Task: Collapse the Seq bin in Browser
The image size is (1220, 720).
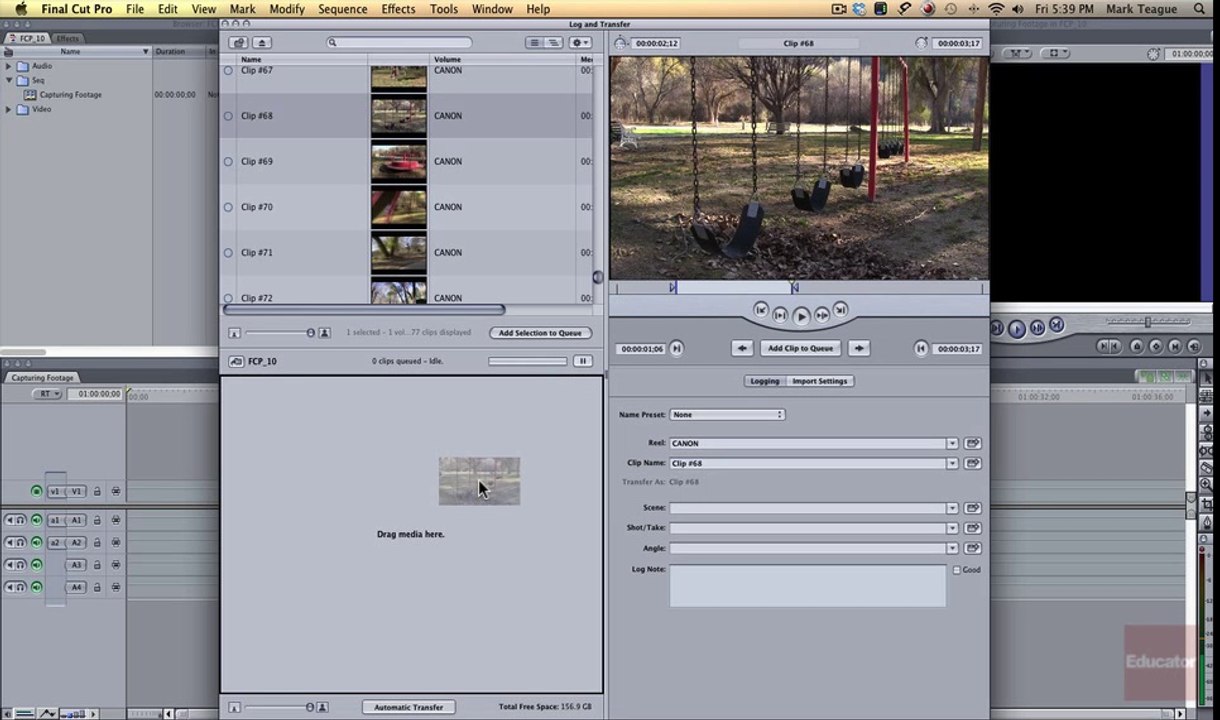Action: (9, 80)
